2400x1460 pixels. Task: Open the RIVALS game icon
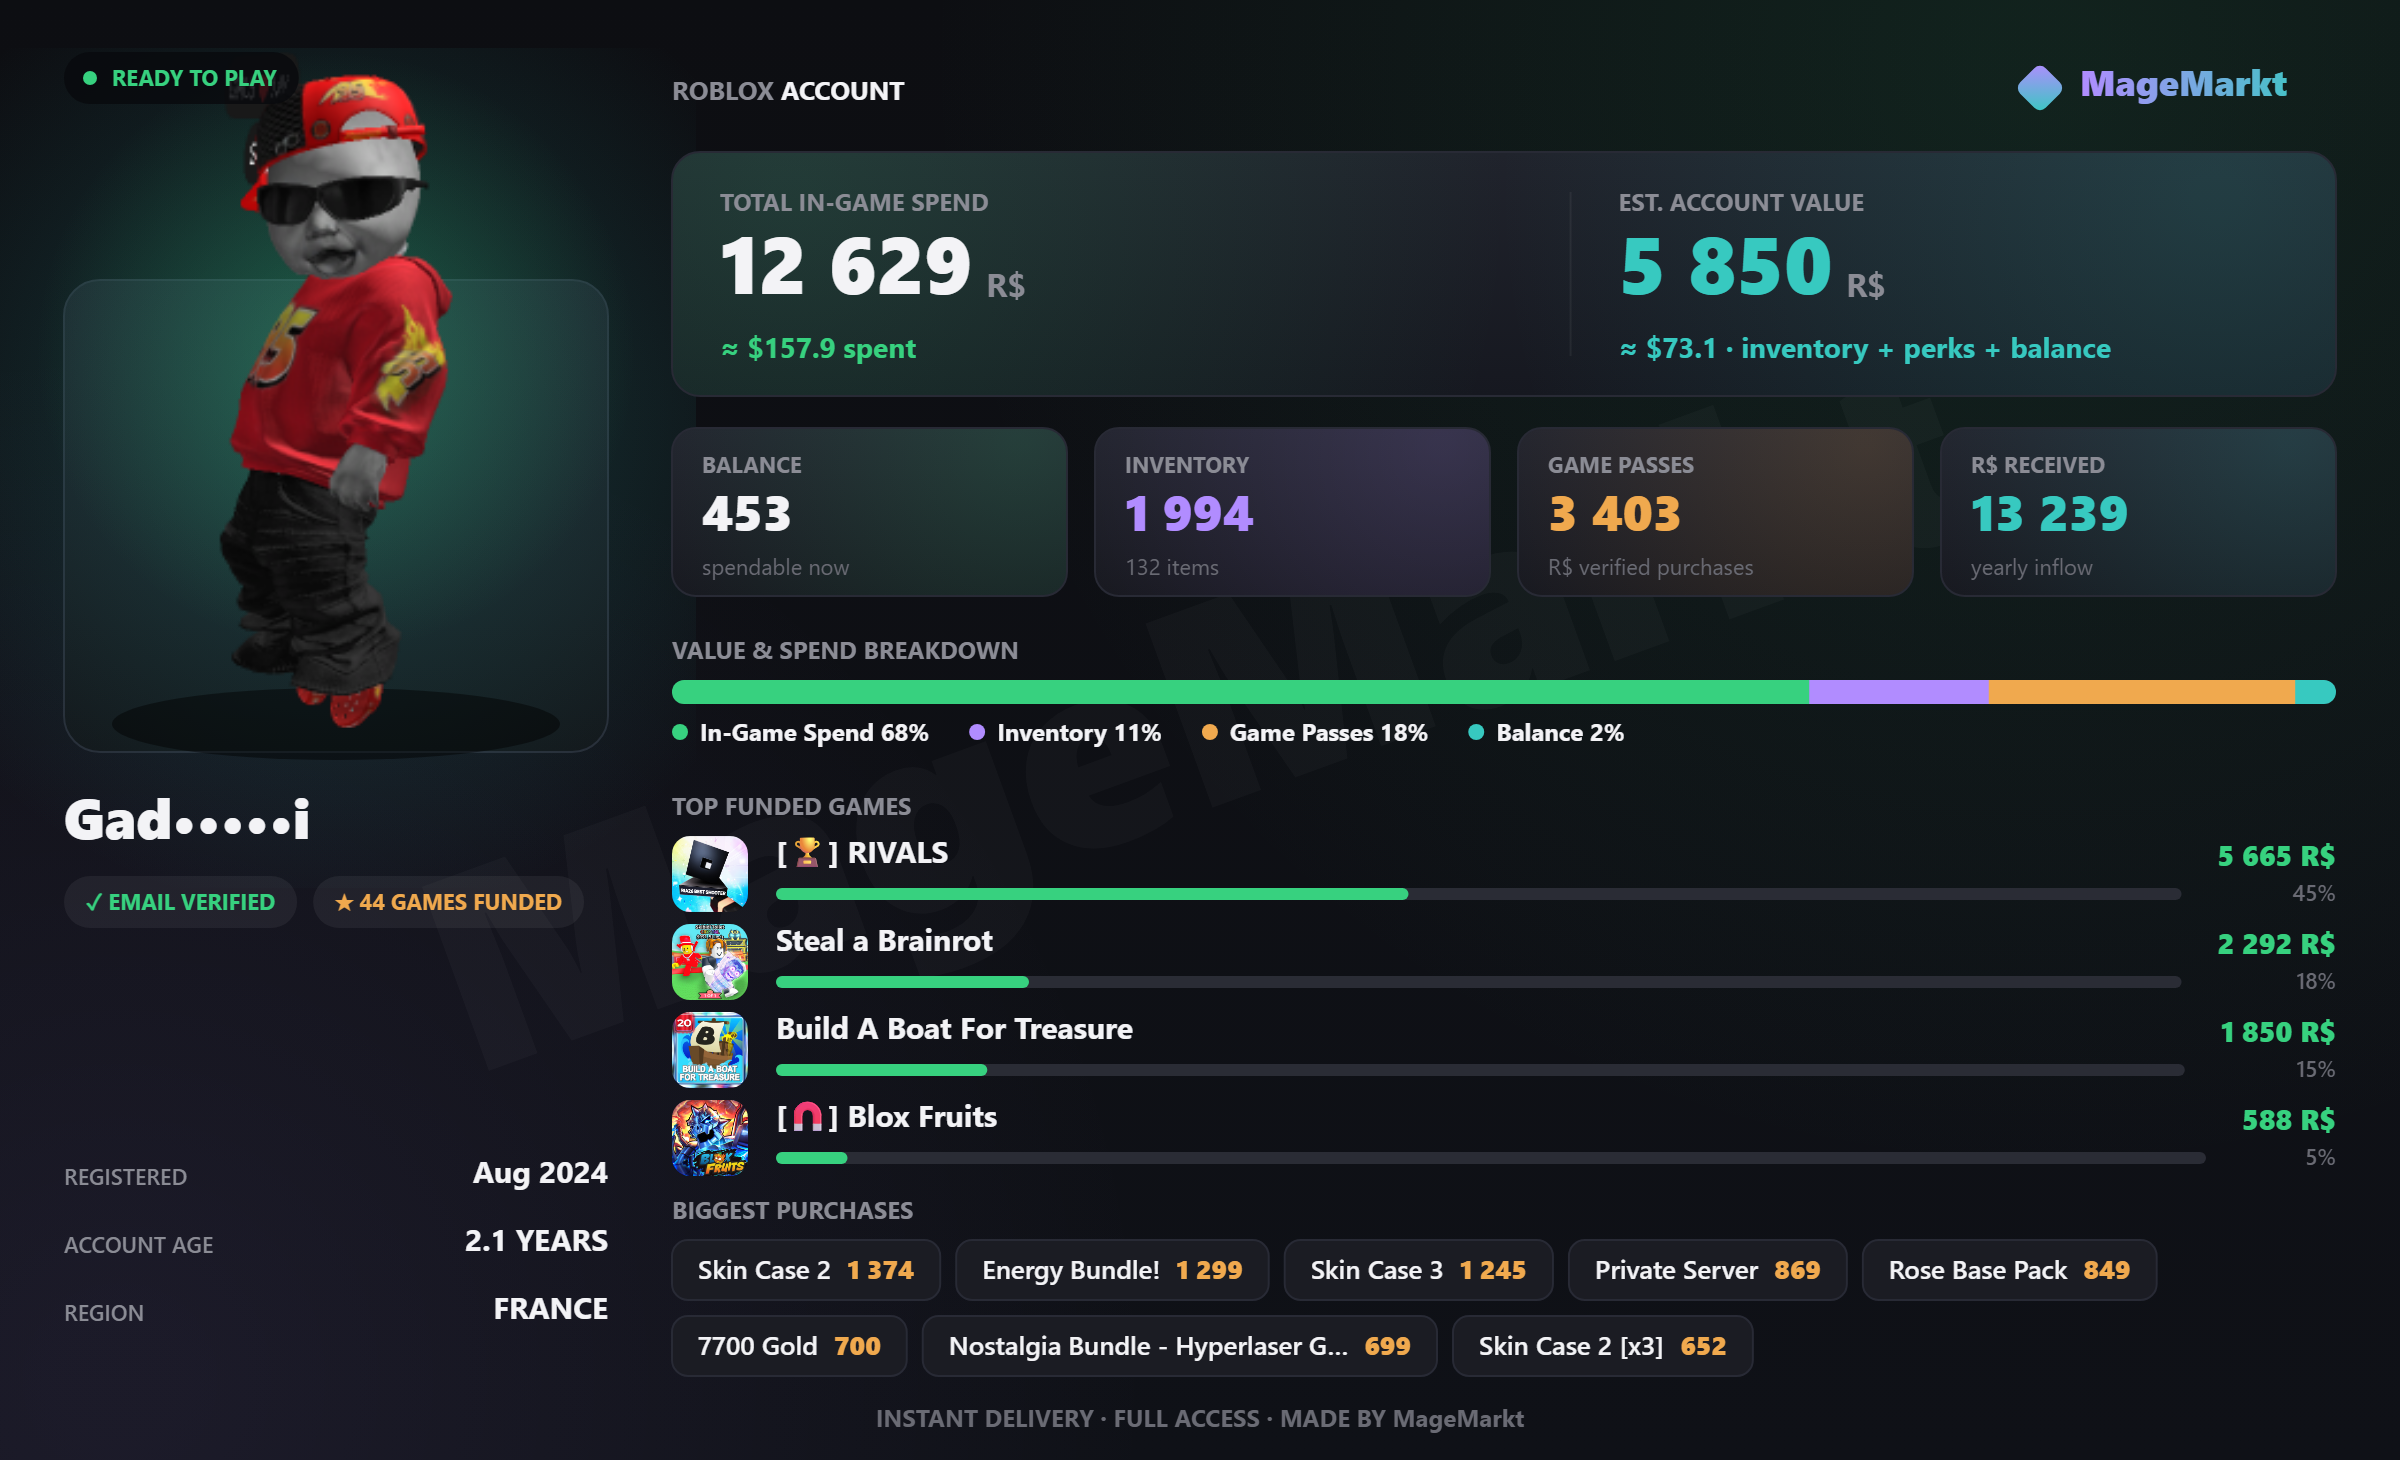(x=710, y=874)
